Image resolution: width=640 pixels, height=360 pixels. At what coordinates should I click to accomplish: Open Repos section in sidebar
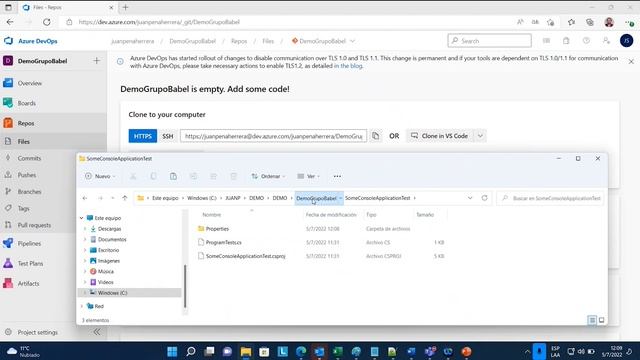click(x=26, y=123)
